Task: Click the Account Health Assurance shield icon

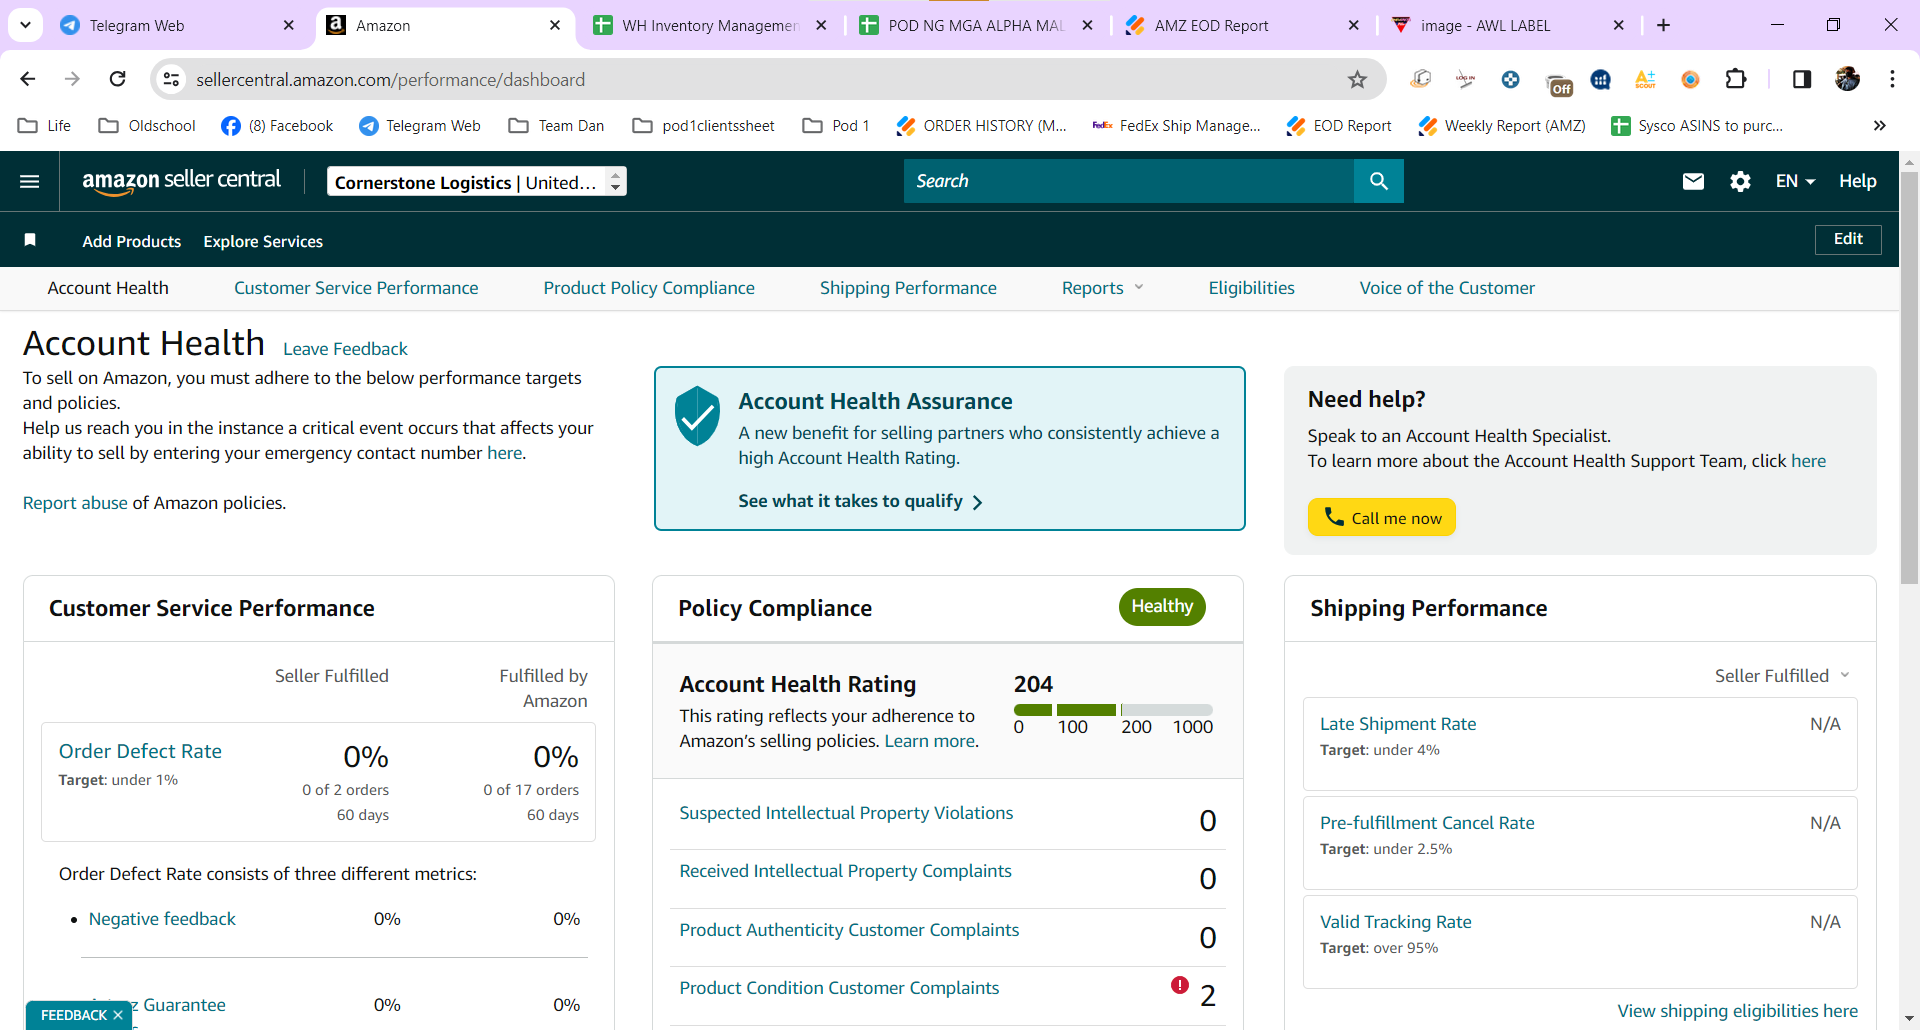Action: (x=697, y=415)
